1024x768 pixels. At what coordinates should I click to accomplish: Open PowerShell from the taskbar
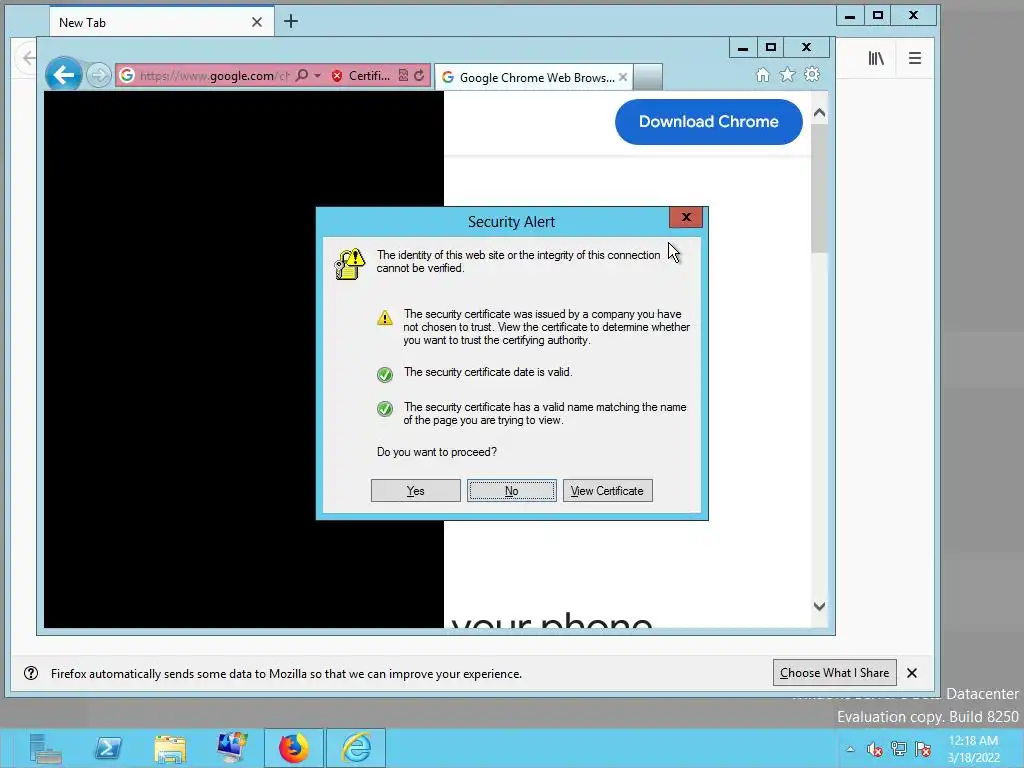coord(108,748)
